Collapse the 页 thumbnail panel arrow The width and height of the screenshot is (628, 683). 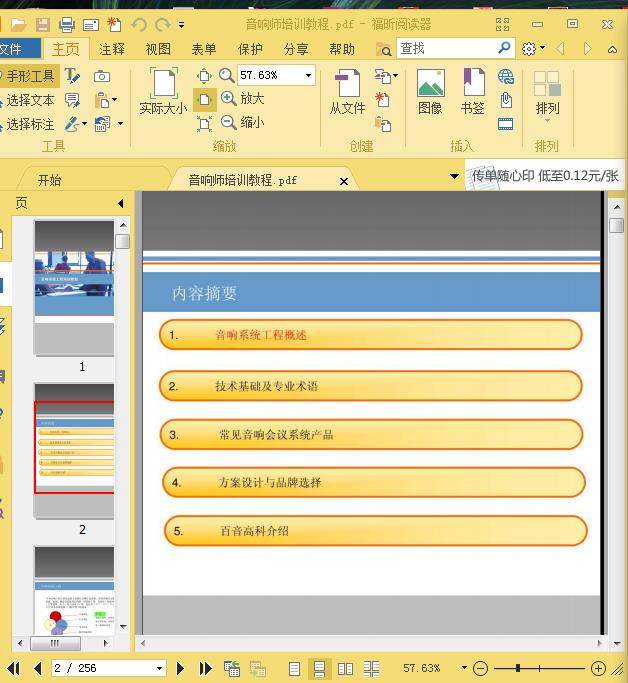pos(121,203)
